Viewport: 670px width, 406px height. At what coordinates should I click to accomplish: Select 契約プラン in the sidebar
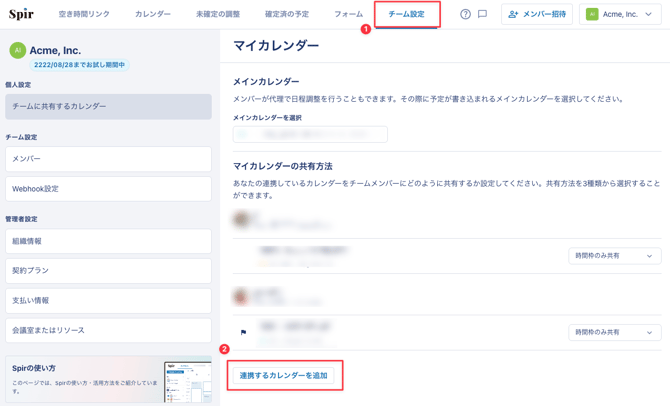click(x=108, y=271)
